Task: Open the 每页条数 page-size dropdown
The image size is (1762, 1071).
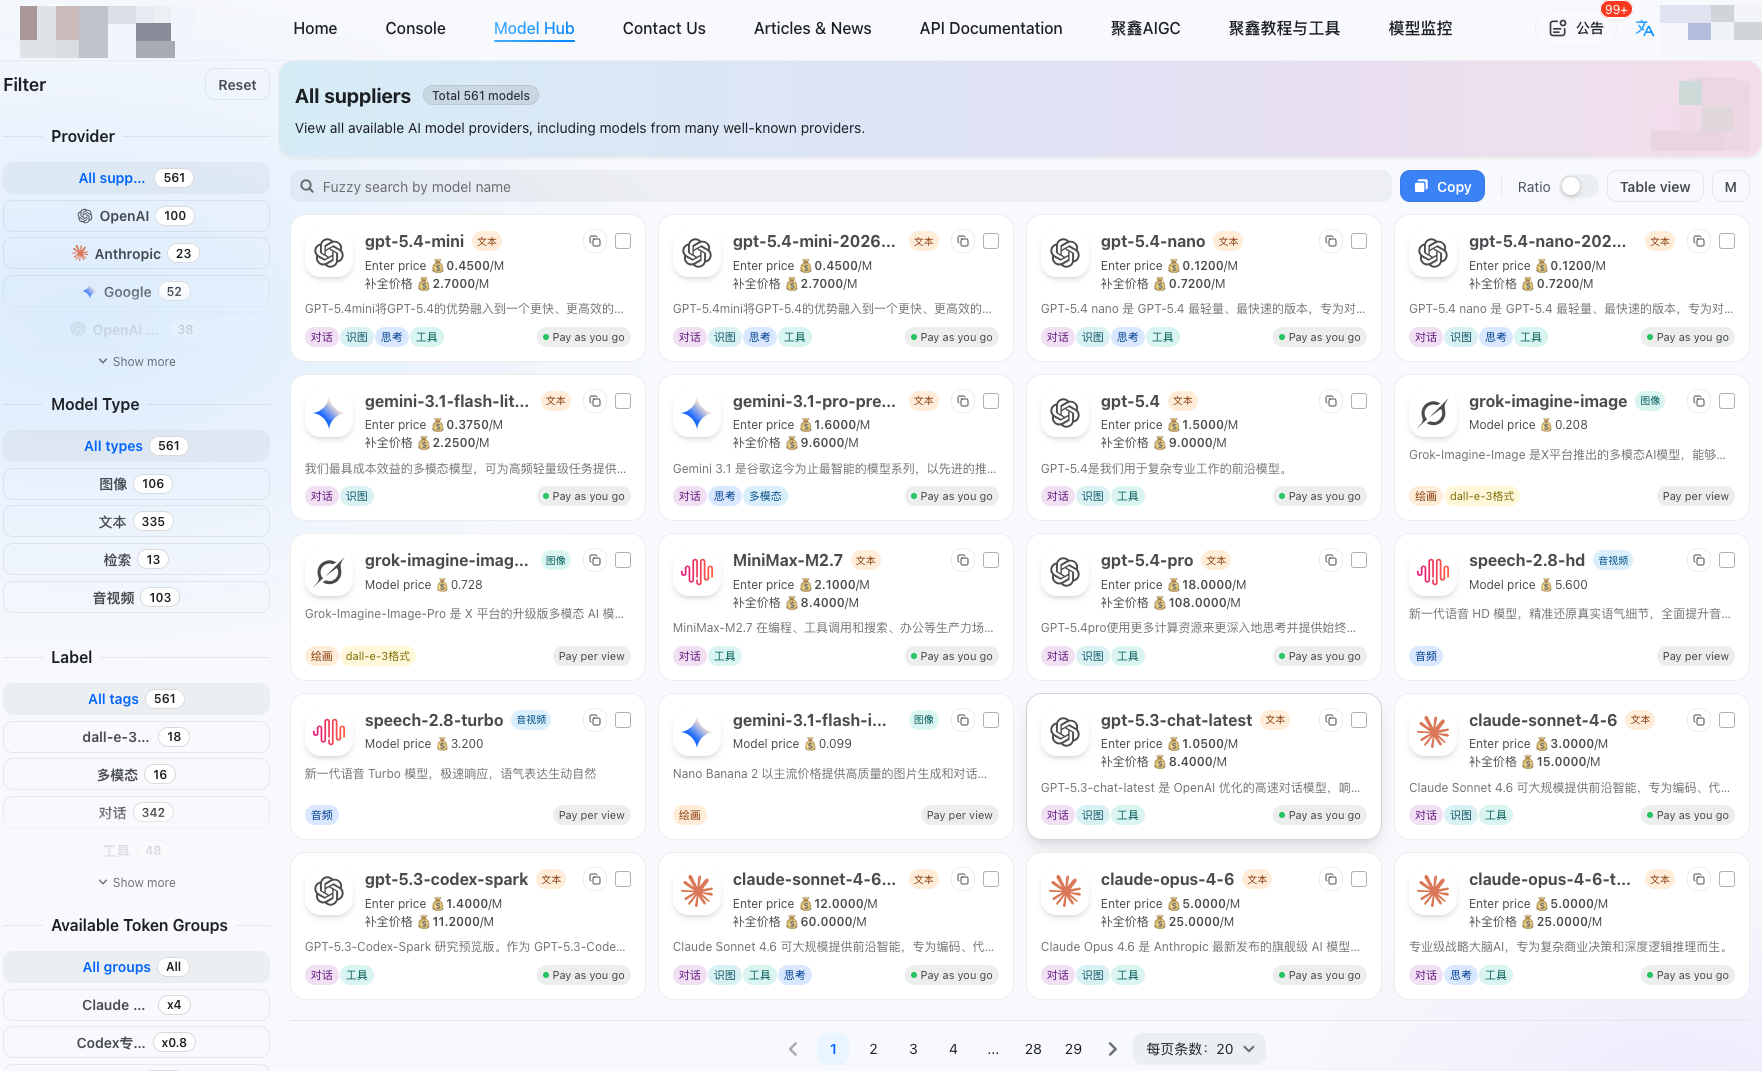Action: click(x=1199, y=1048)
